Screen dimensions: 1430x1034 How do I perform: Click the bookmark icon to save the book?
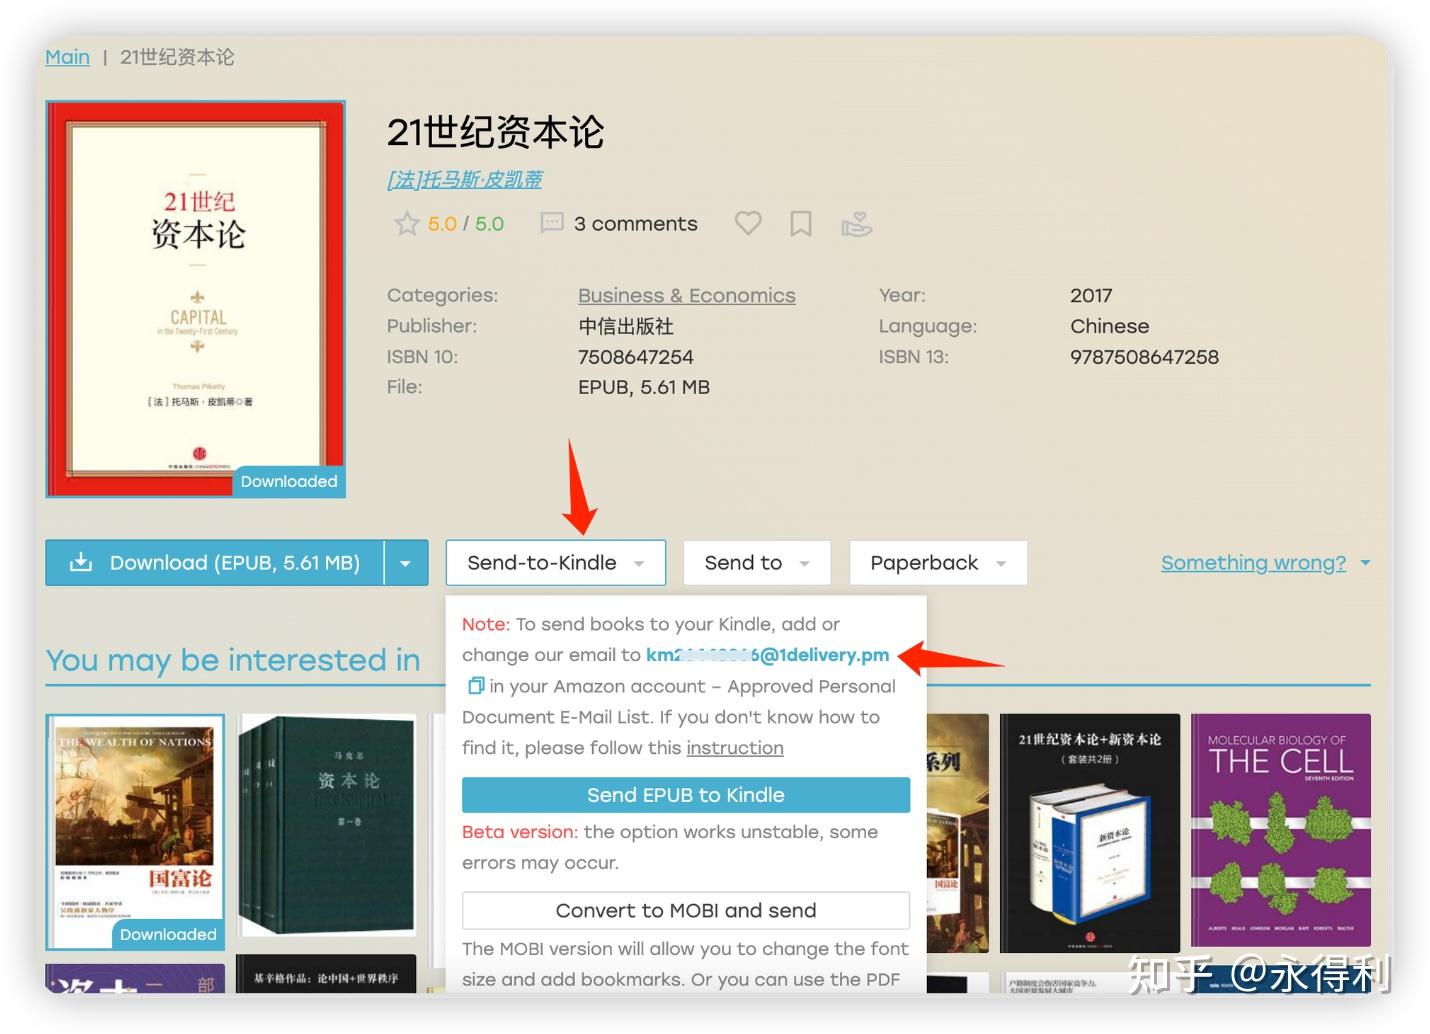click(800, 223)
